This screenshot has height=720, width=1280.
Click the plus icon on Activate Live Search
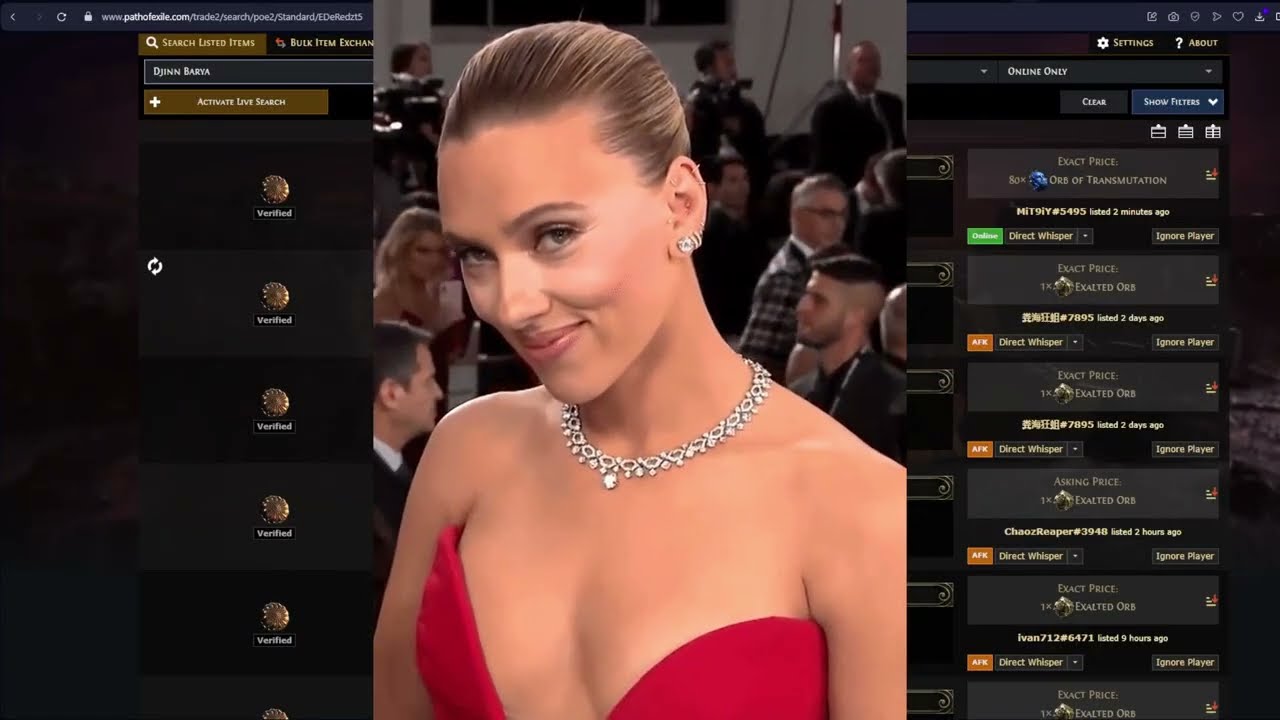pos(155,102)
